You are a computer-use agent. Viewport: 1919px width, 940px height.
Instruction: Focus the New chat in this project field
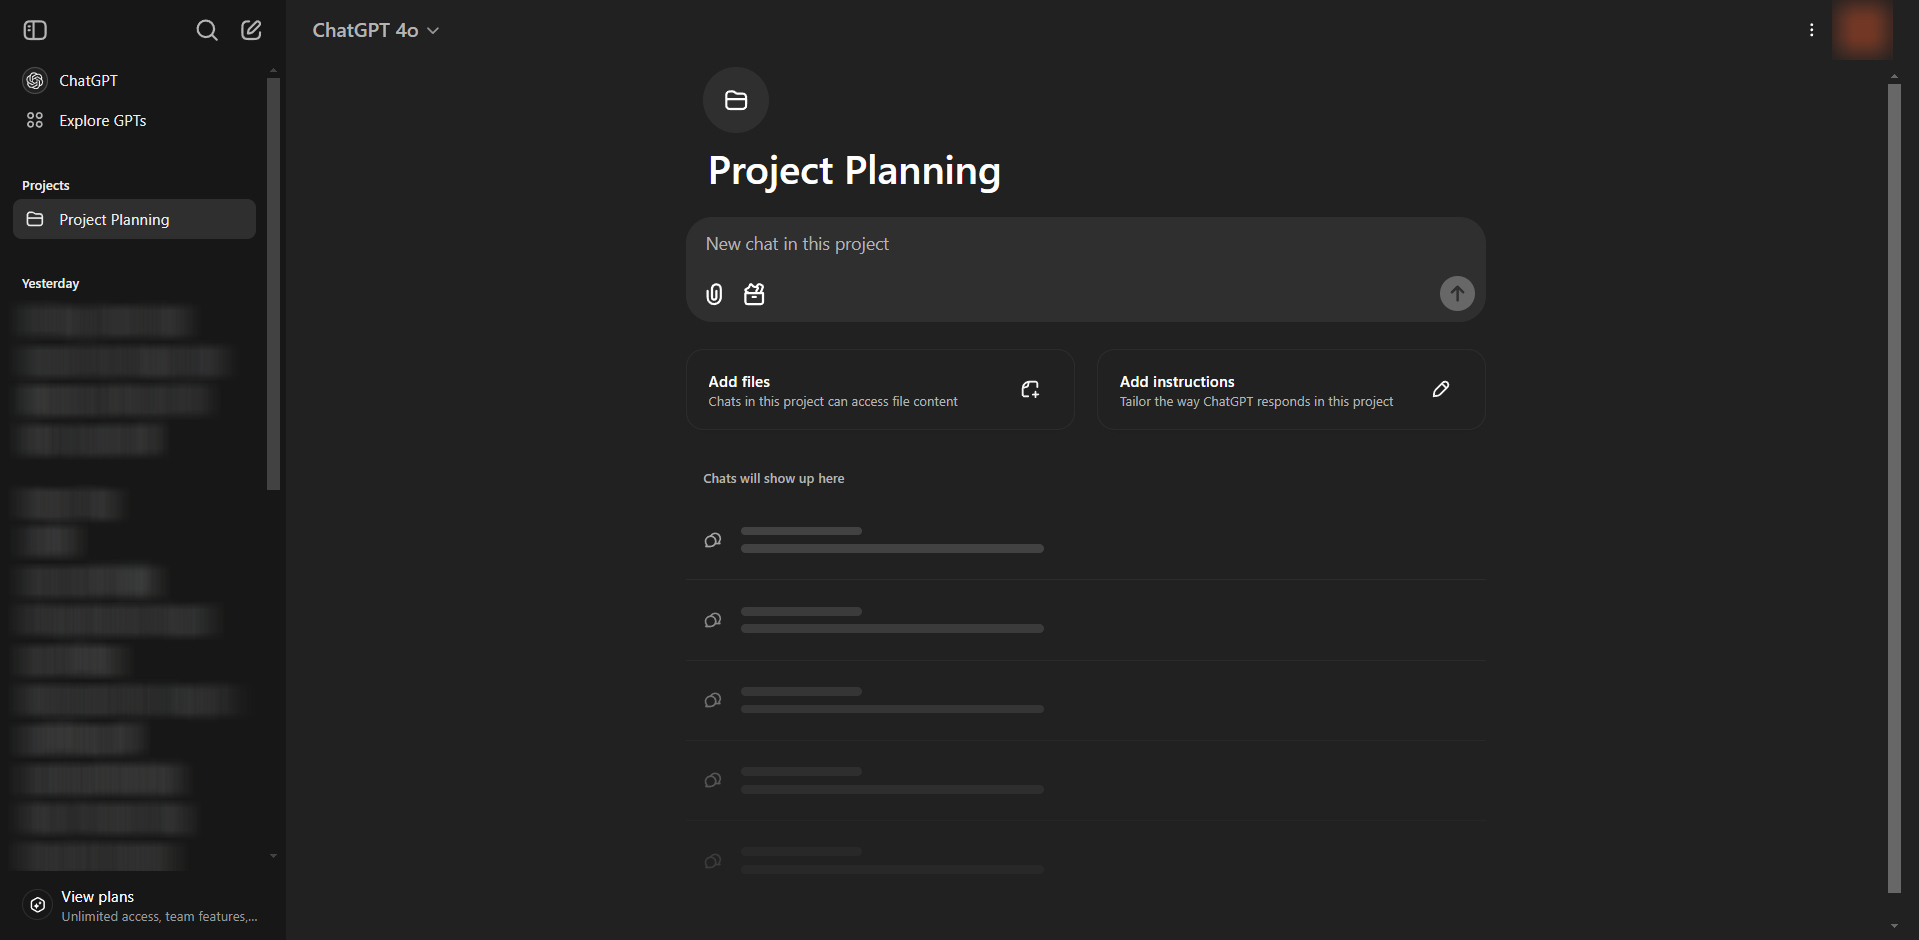pos(1085,244)
